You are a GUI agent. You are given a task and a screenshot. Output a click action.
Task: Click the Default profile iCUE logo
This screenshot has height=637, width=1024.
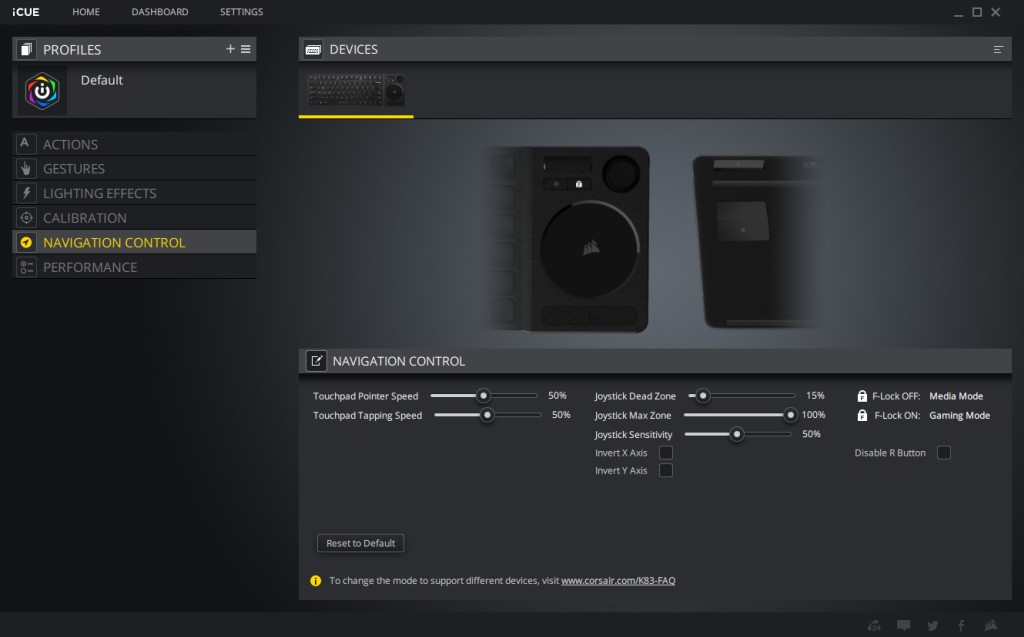42,91
